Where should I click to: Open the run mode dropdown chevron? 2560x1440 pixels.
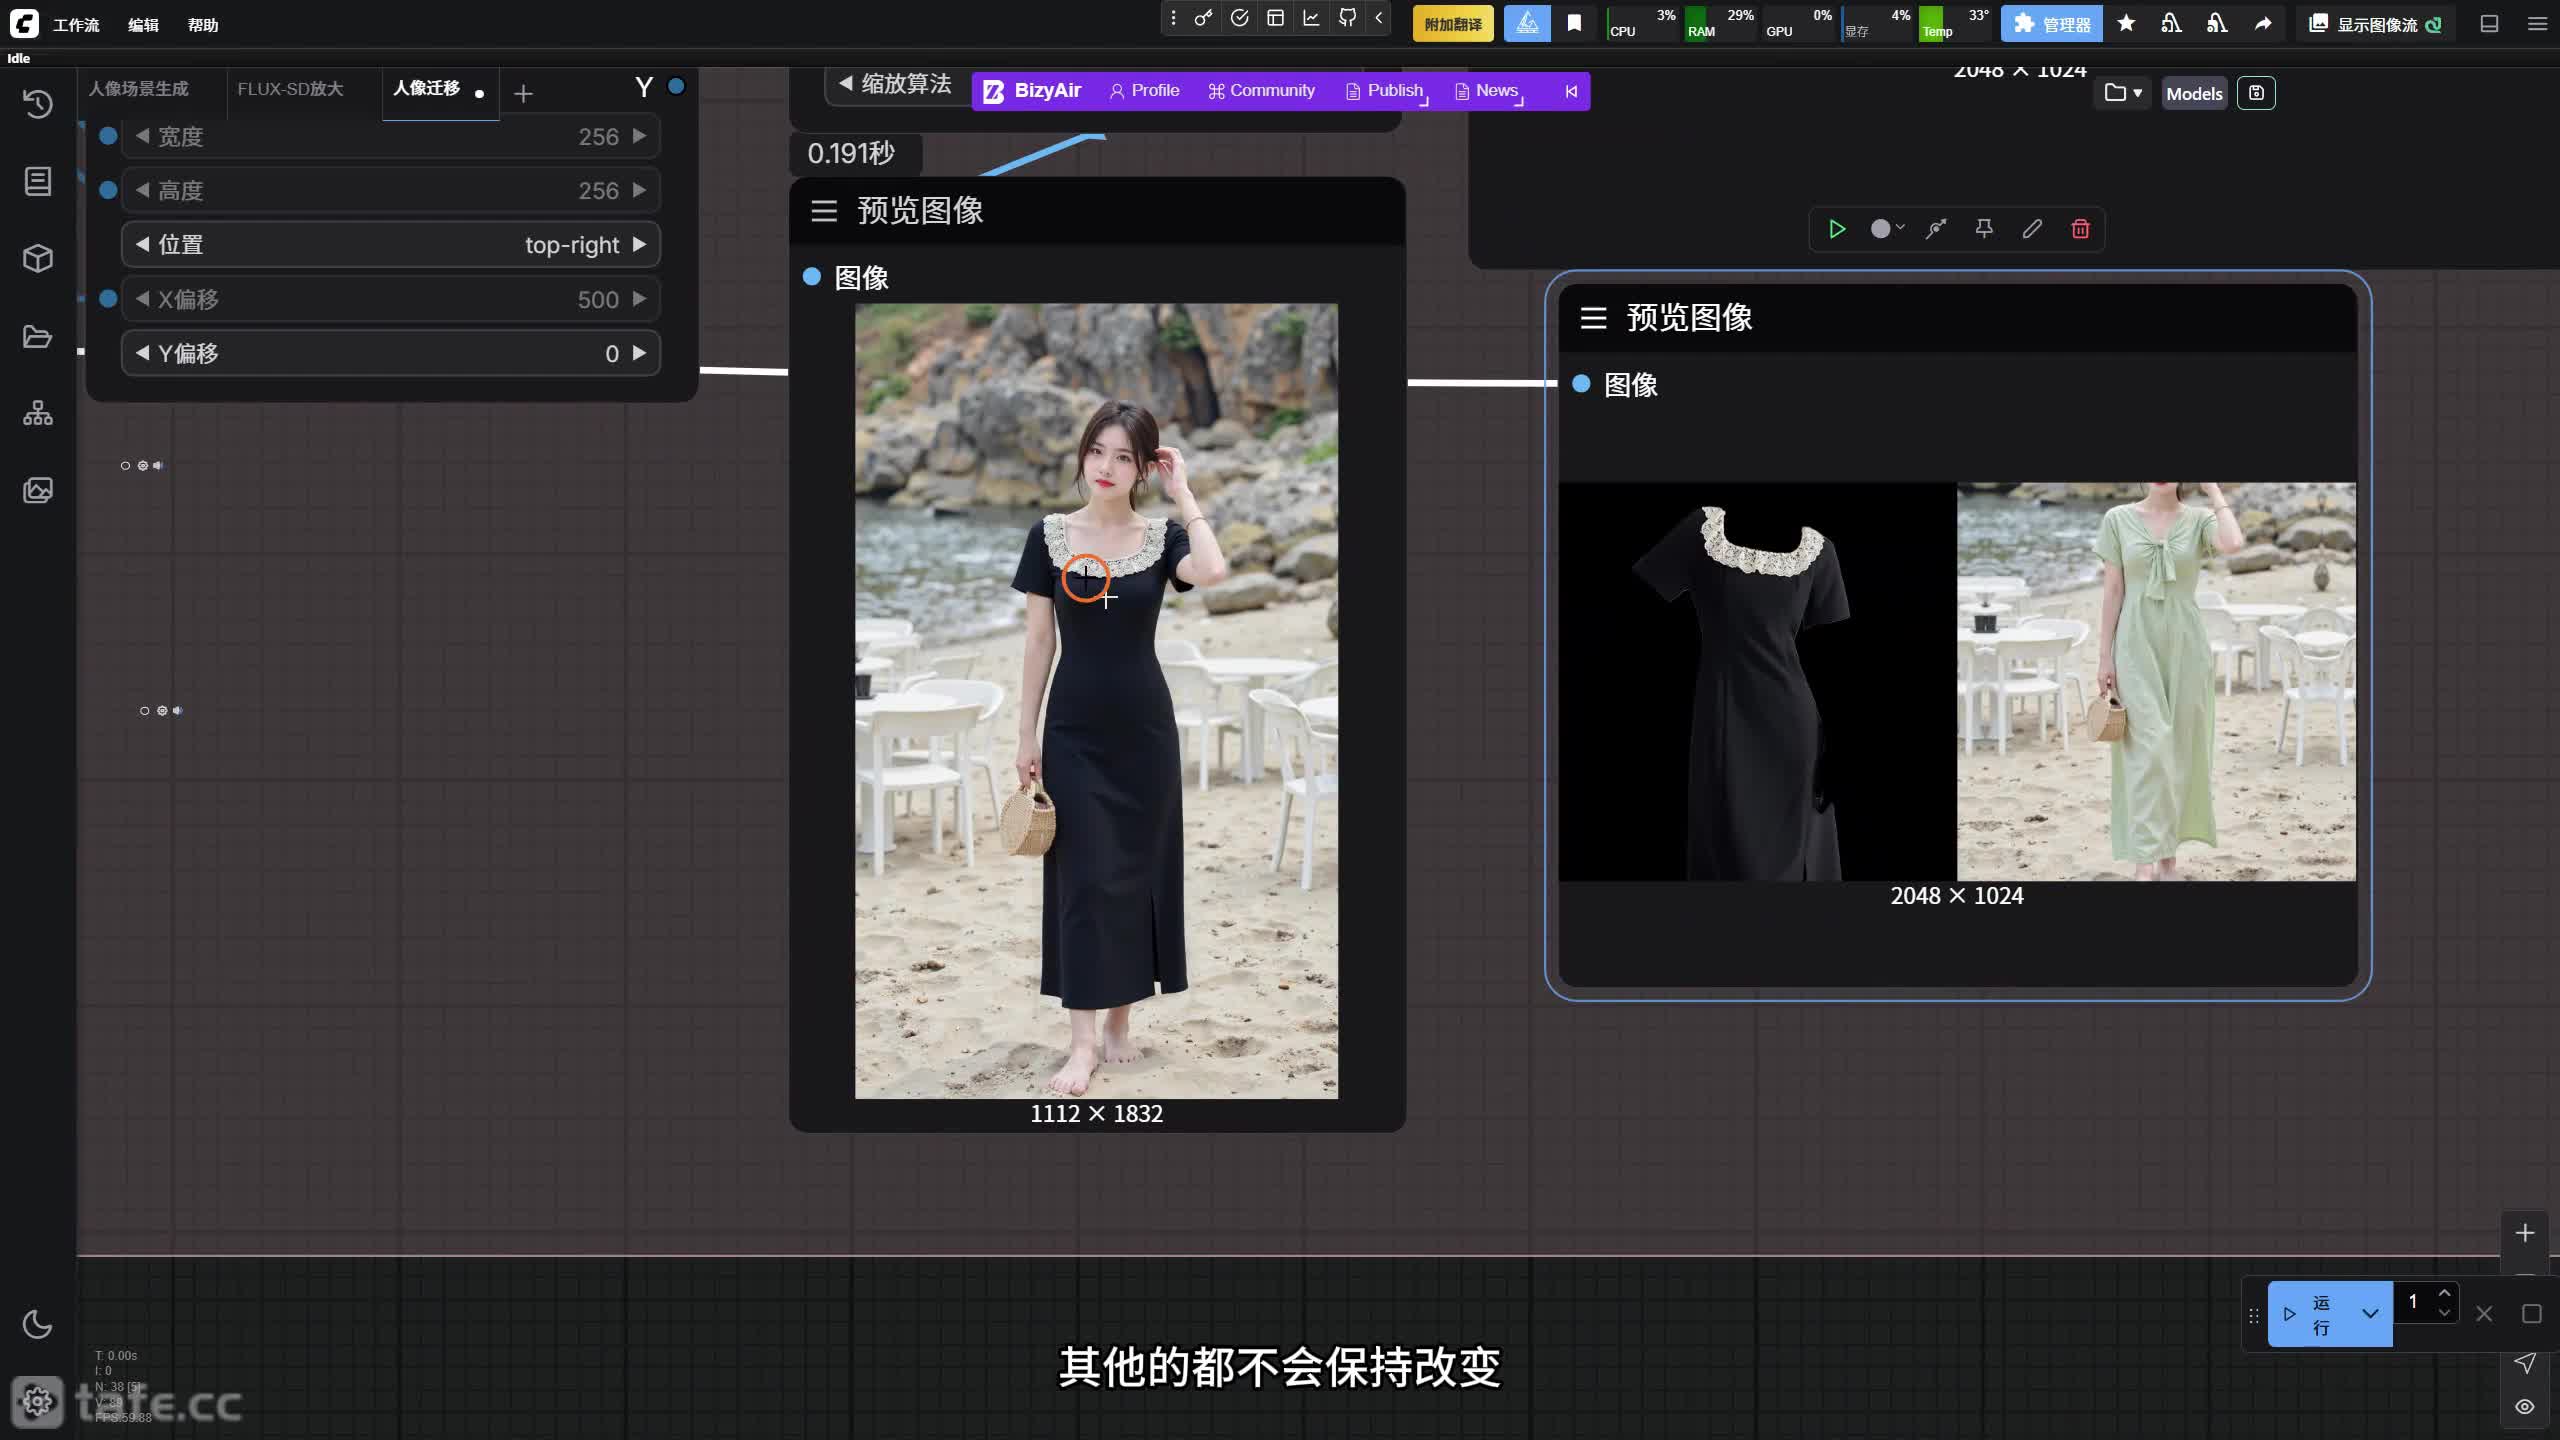[2370, 1314]
